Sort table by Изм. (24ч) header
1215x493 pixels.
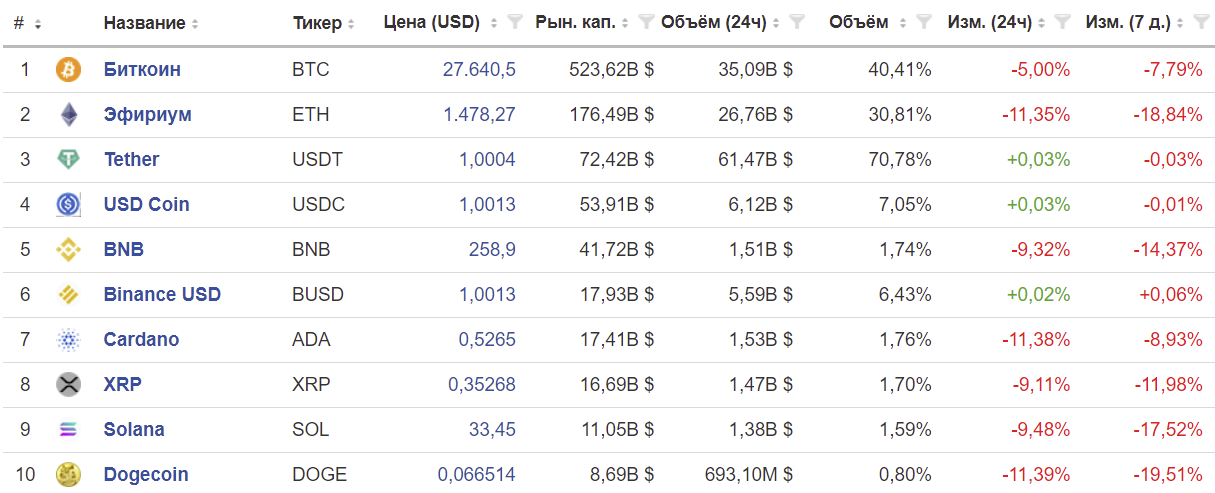pyautogui.click(x=996, y=23)
